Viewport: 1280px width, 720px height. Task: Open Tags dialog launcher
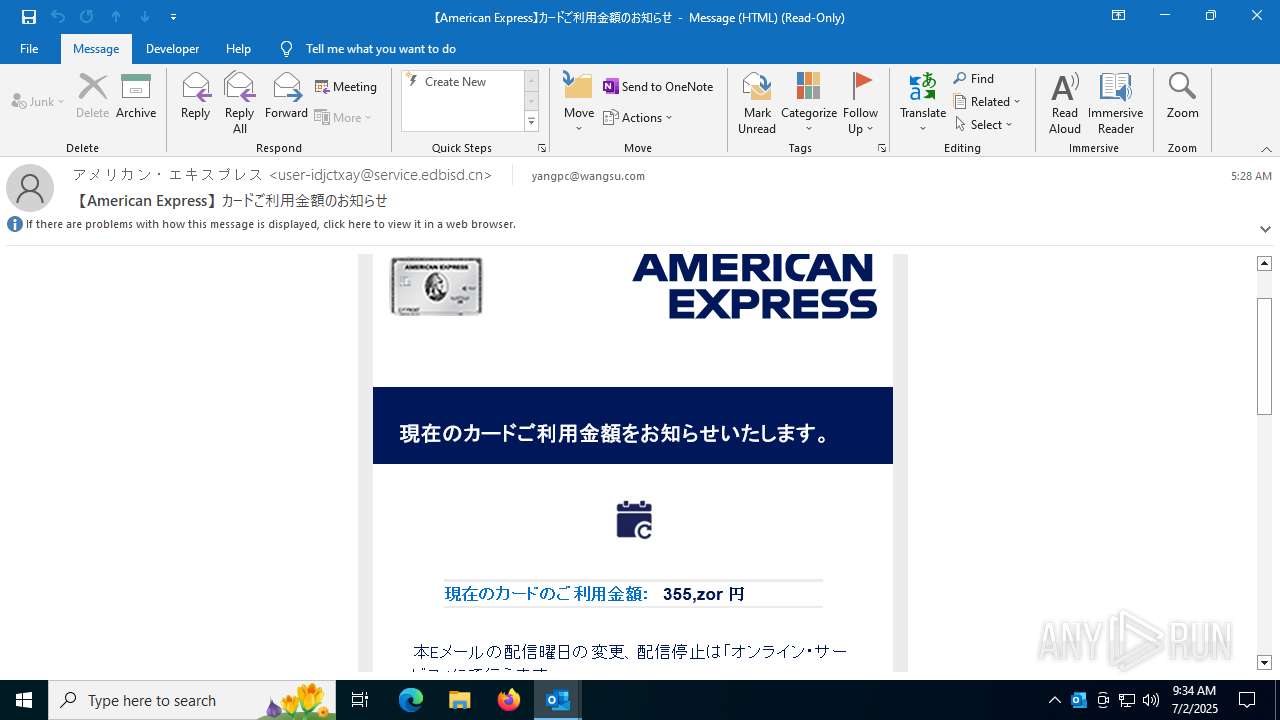pyautogui.click(x=882, y=148)
